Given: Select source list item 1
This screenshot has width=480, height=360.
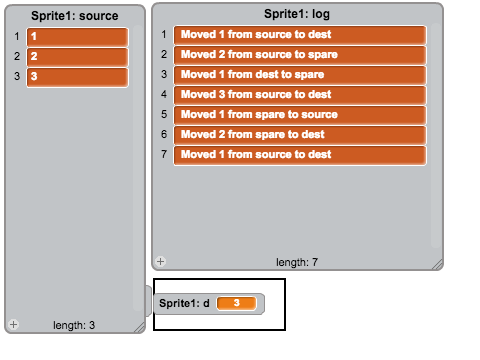Looking at the screenshot, I should tap(78, 37).
